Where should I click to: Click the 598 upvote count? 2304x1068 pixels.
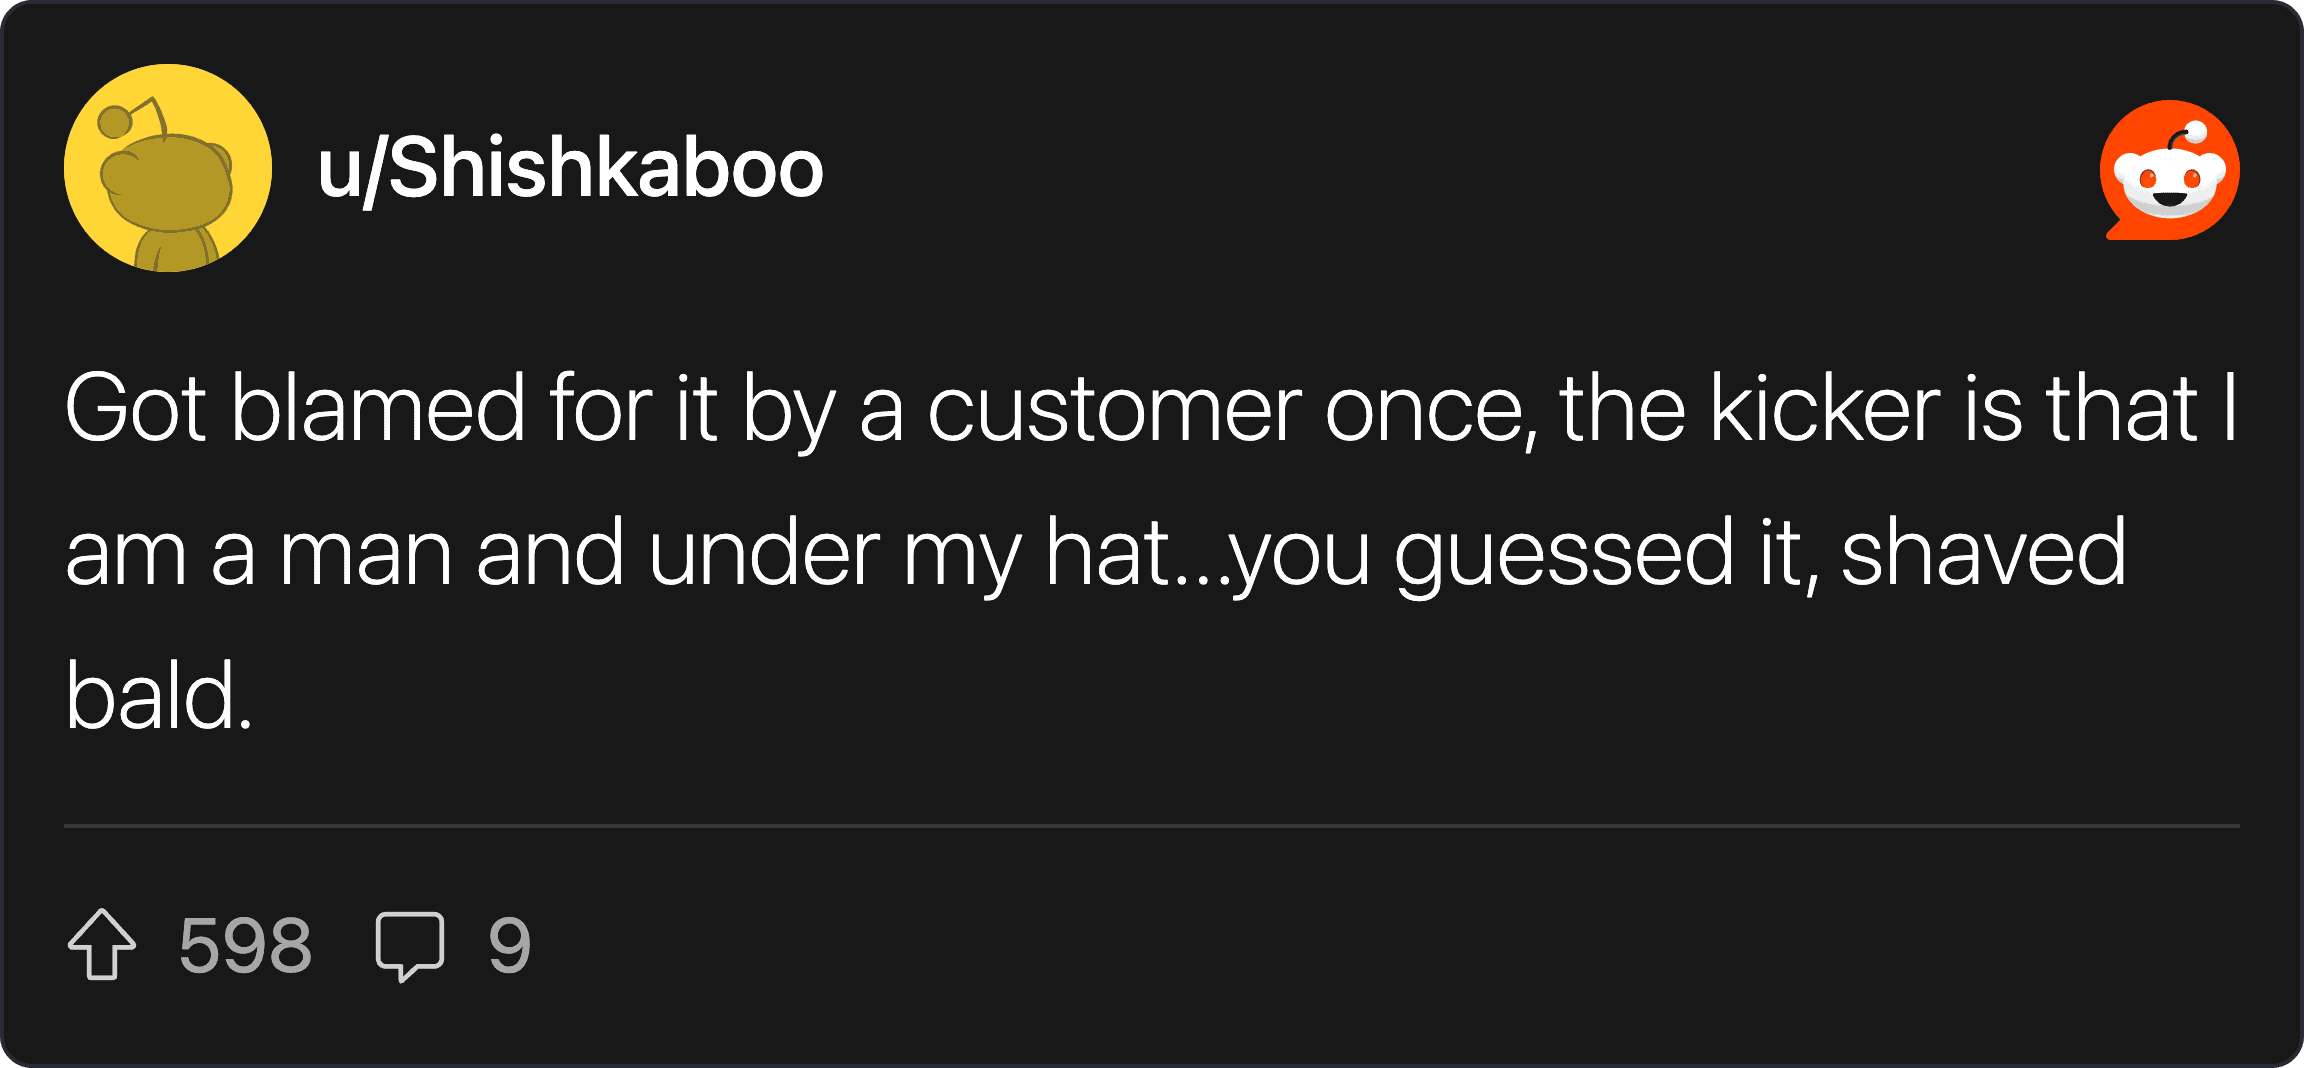[245, 945]
